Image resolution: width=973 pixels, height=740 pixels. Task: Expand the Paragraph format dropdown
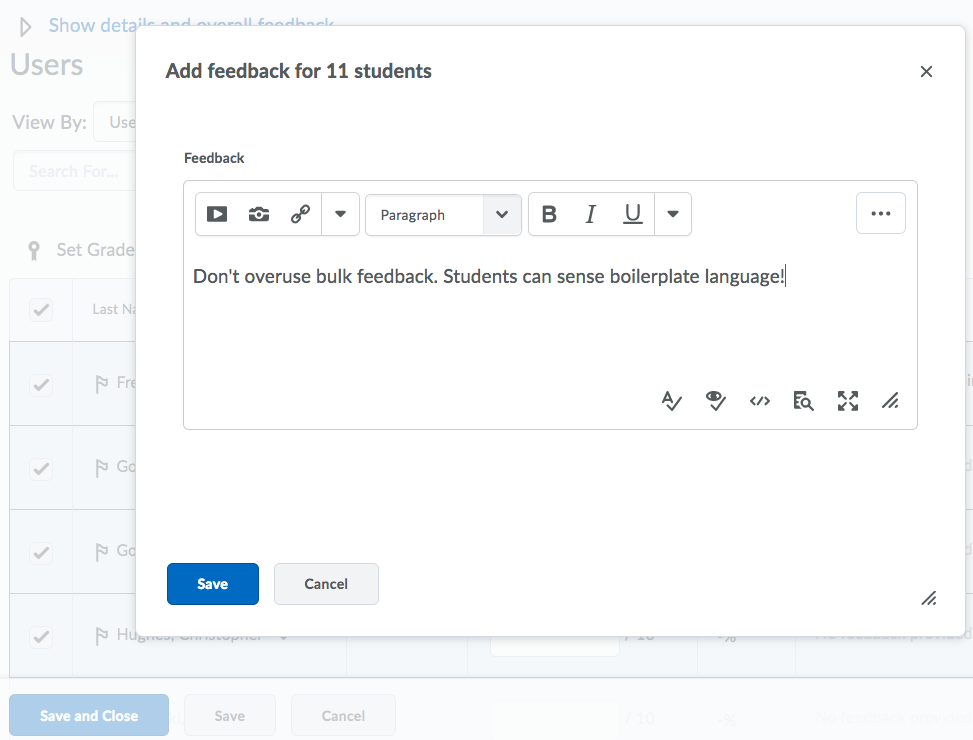click(443, 215)
